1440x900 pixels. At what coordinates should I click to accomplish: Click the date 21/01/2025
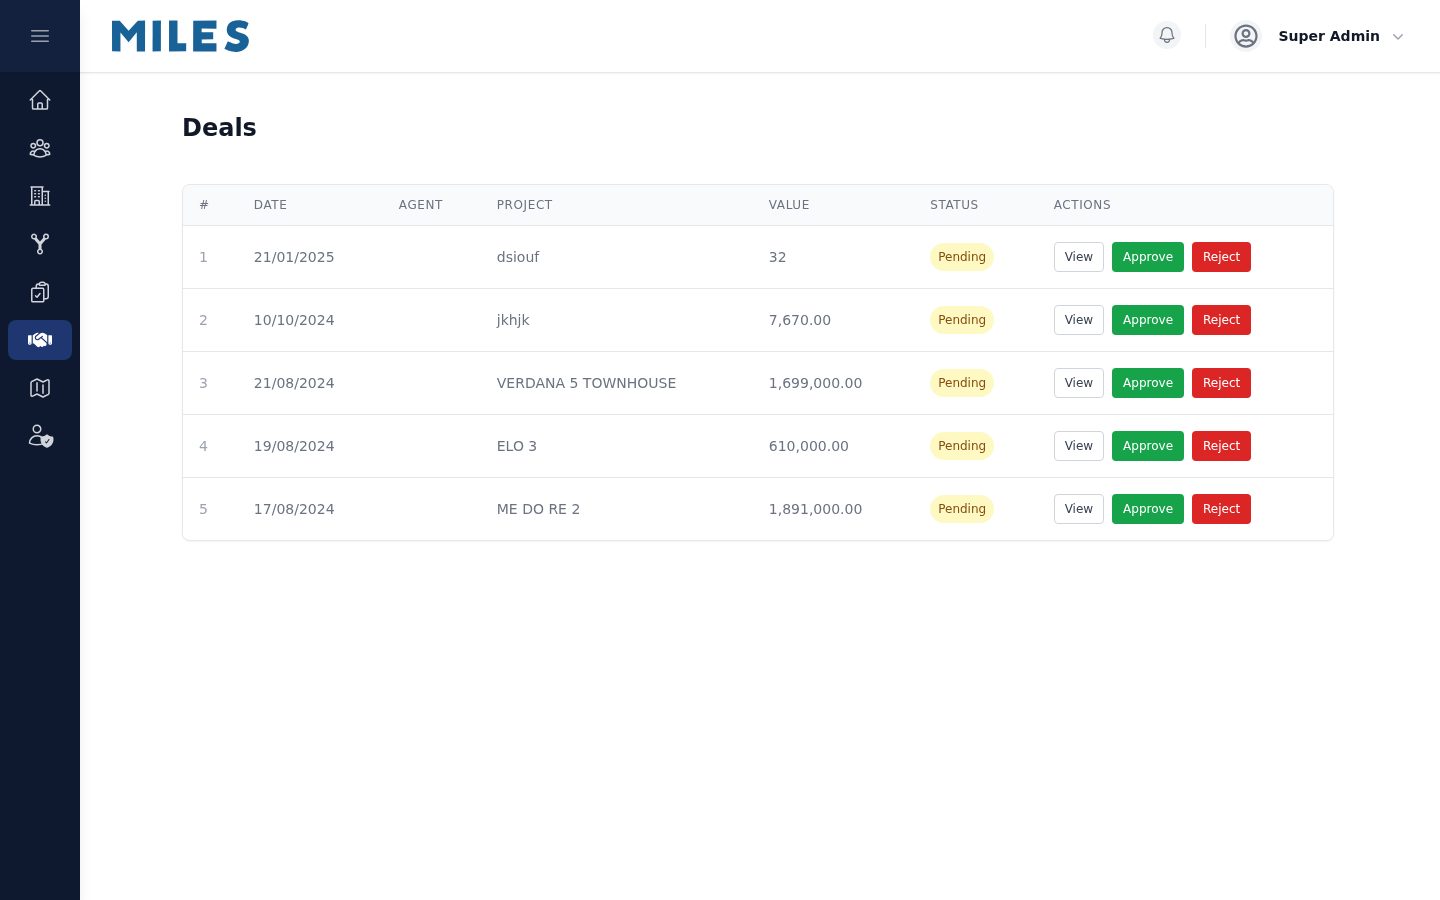[x=294, y=257]
